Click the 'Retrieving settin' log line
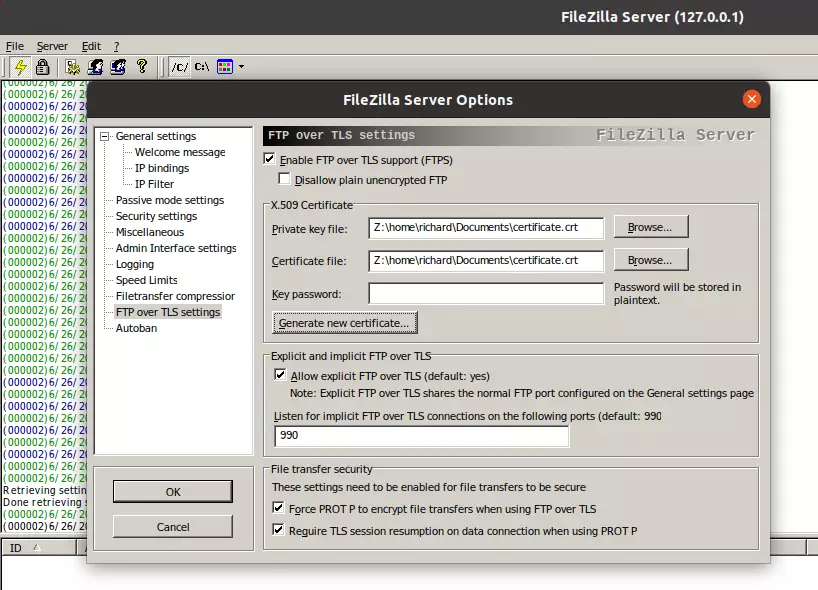818x590 pixels. 45,490
